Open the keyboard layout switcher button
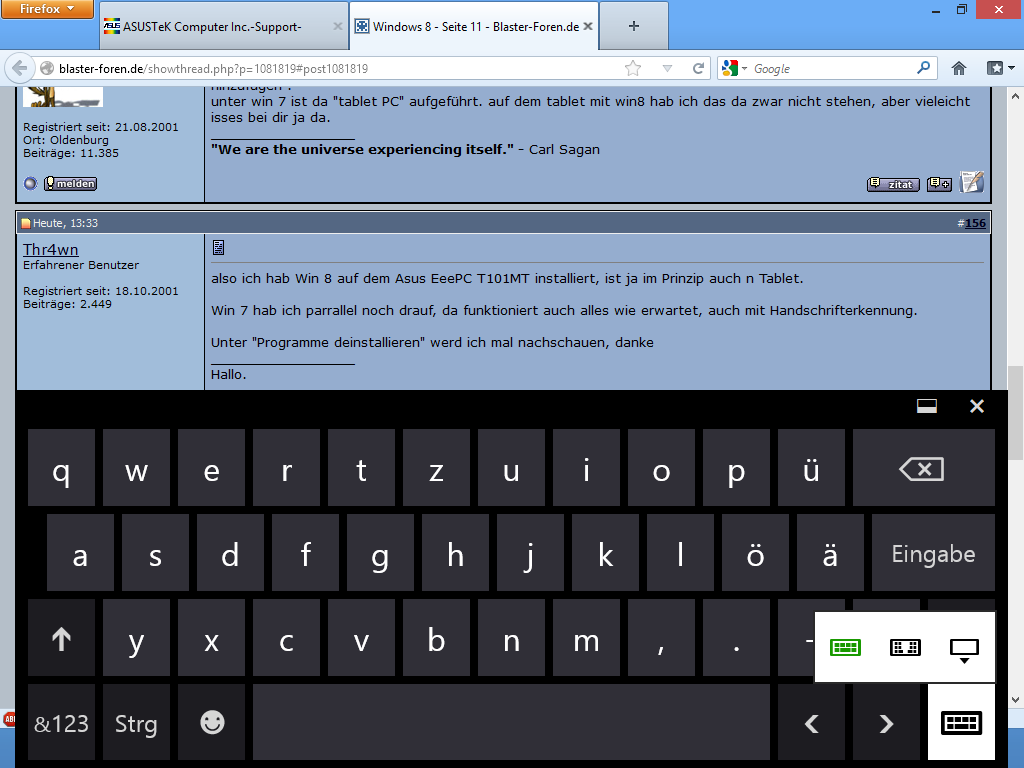The width and height of the screenshot is (1024, 768). coord(961,723)
